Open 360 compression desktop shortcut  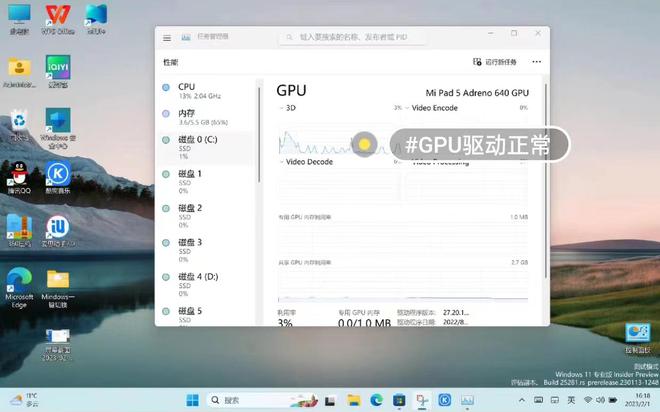pyautogui.click(x=19, y=231)
